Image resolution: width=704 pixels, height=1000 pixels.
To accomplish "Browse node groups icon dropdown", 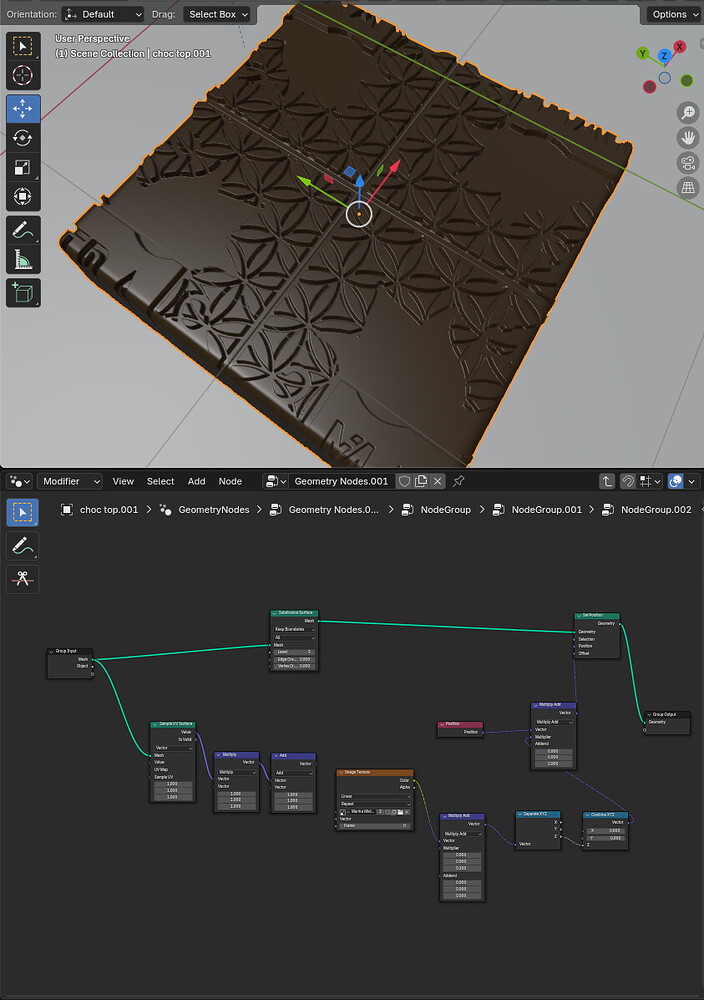I will tap(275, 482).
